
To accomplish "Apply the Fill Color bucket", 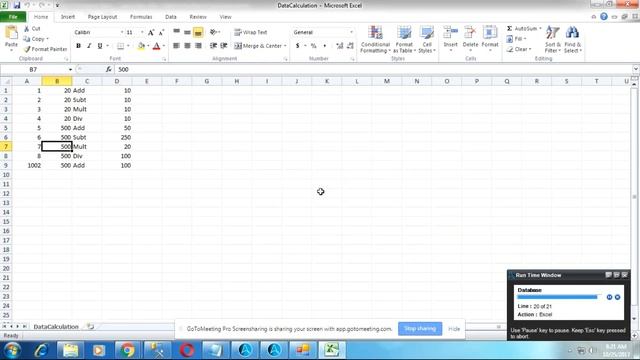I will coord(141,46).
